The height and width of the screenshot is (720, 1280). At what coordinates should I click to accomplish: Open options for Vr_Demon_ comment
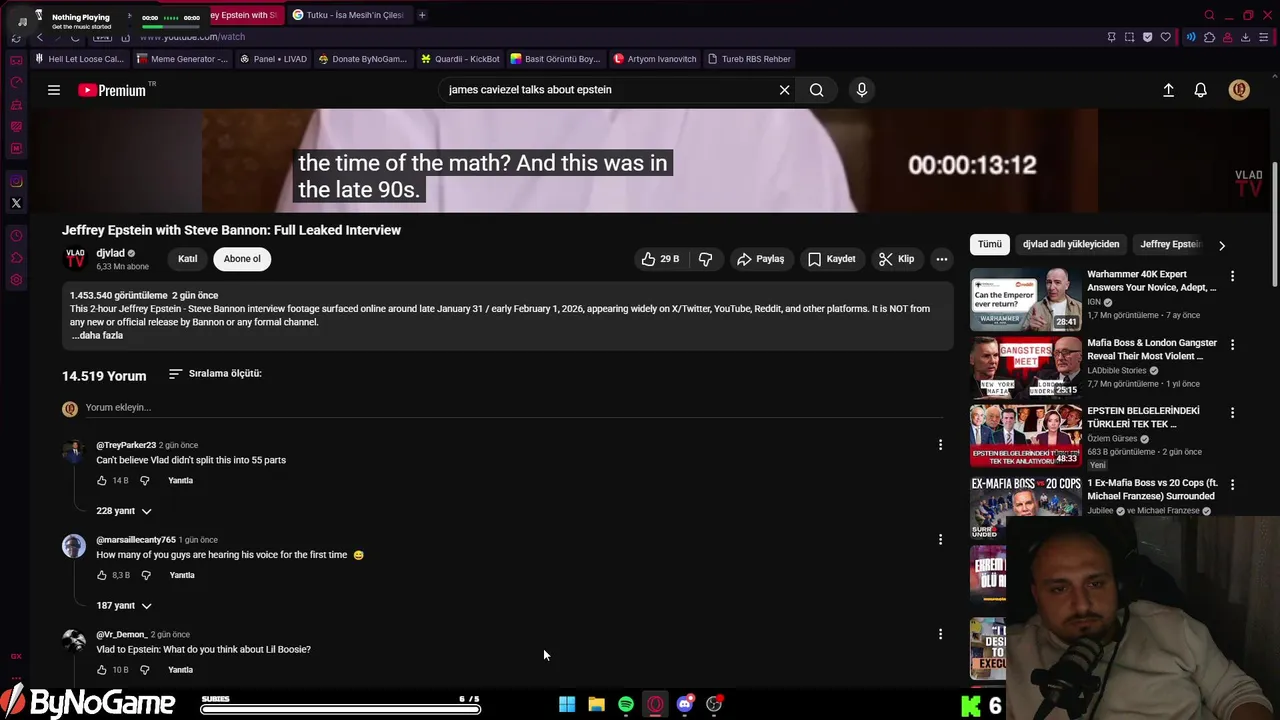click(940, 634)
